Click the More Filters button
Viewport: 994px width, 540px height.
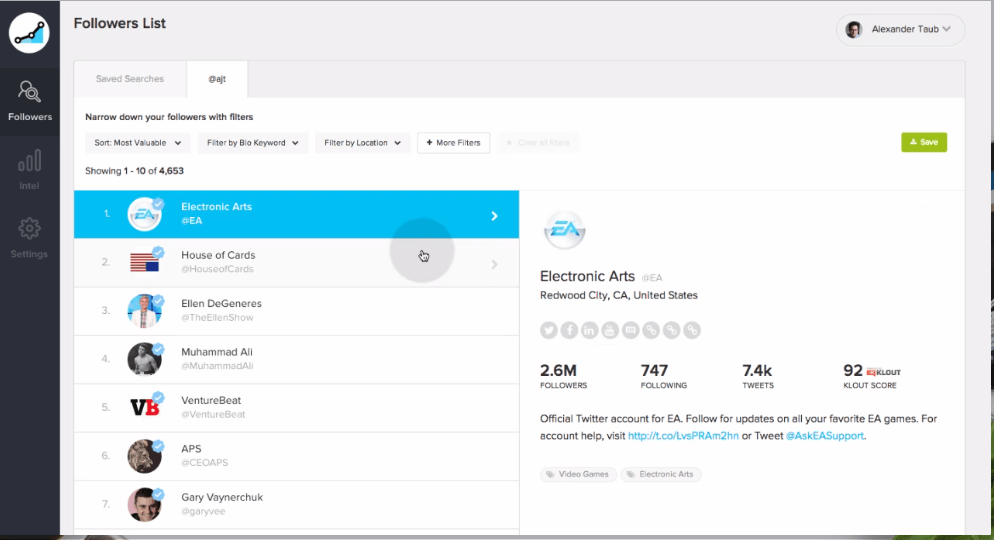click(x=453, y=143)
